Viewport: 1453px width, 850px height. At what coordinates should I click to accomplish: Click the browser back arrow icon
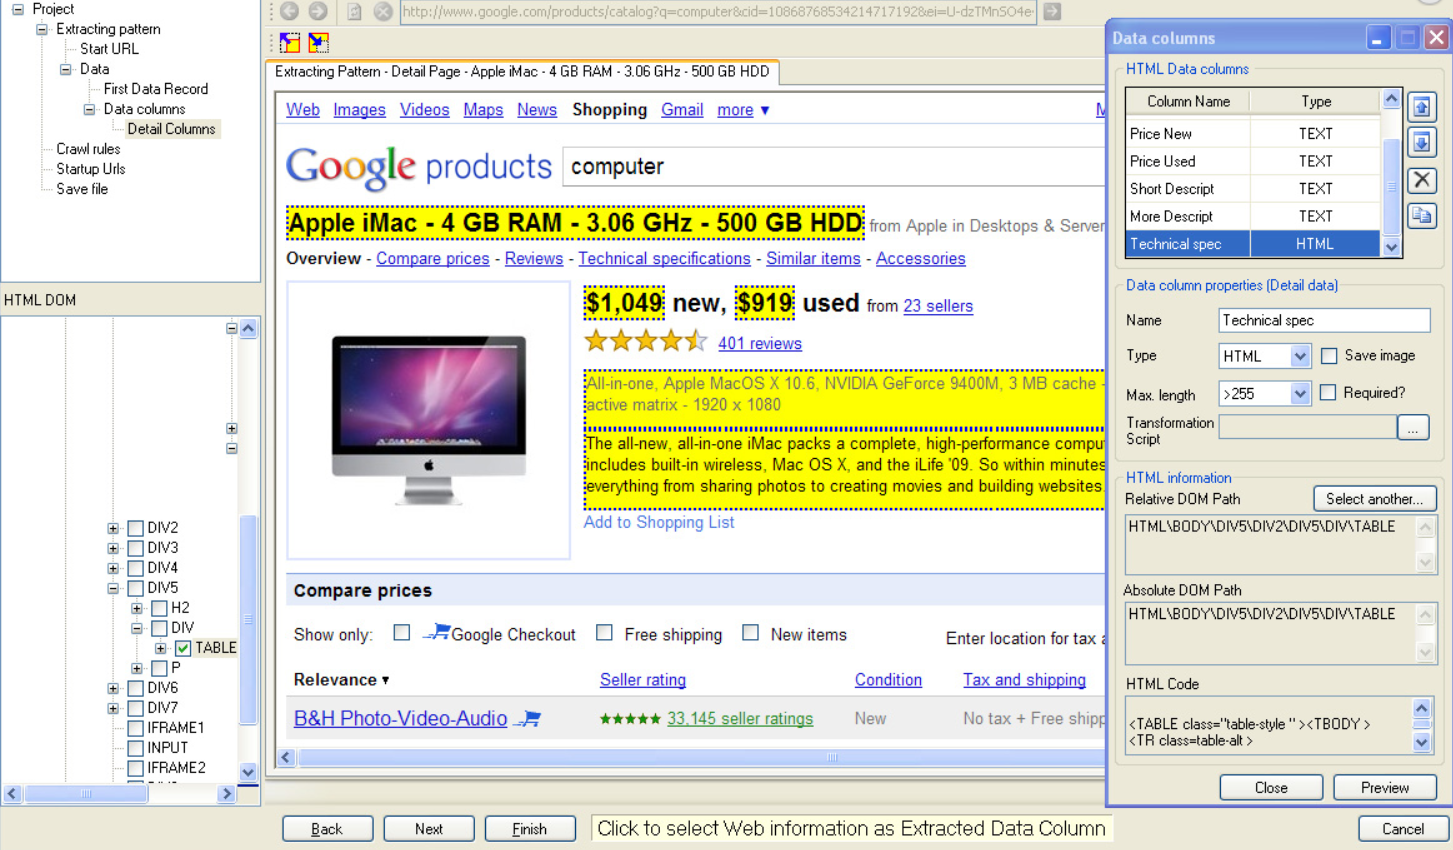click(x=289, y=11)
